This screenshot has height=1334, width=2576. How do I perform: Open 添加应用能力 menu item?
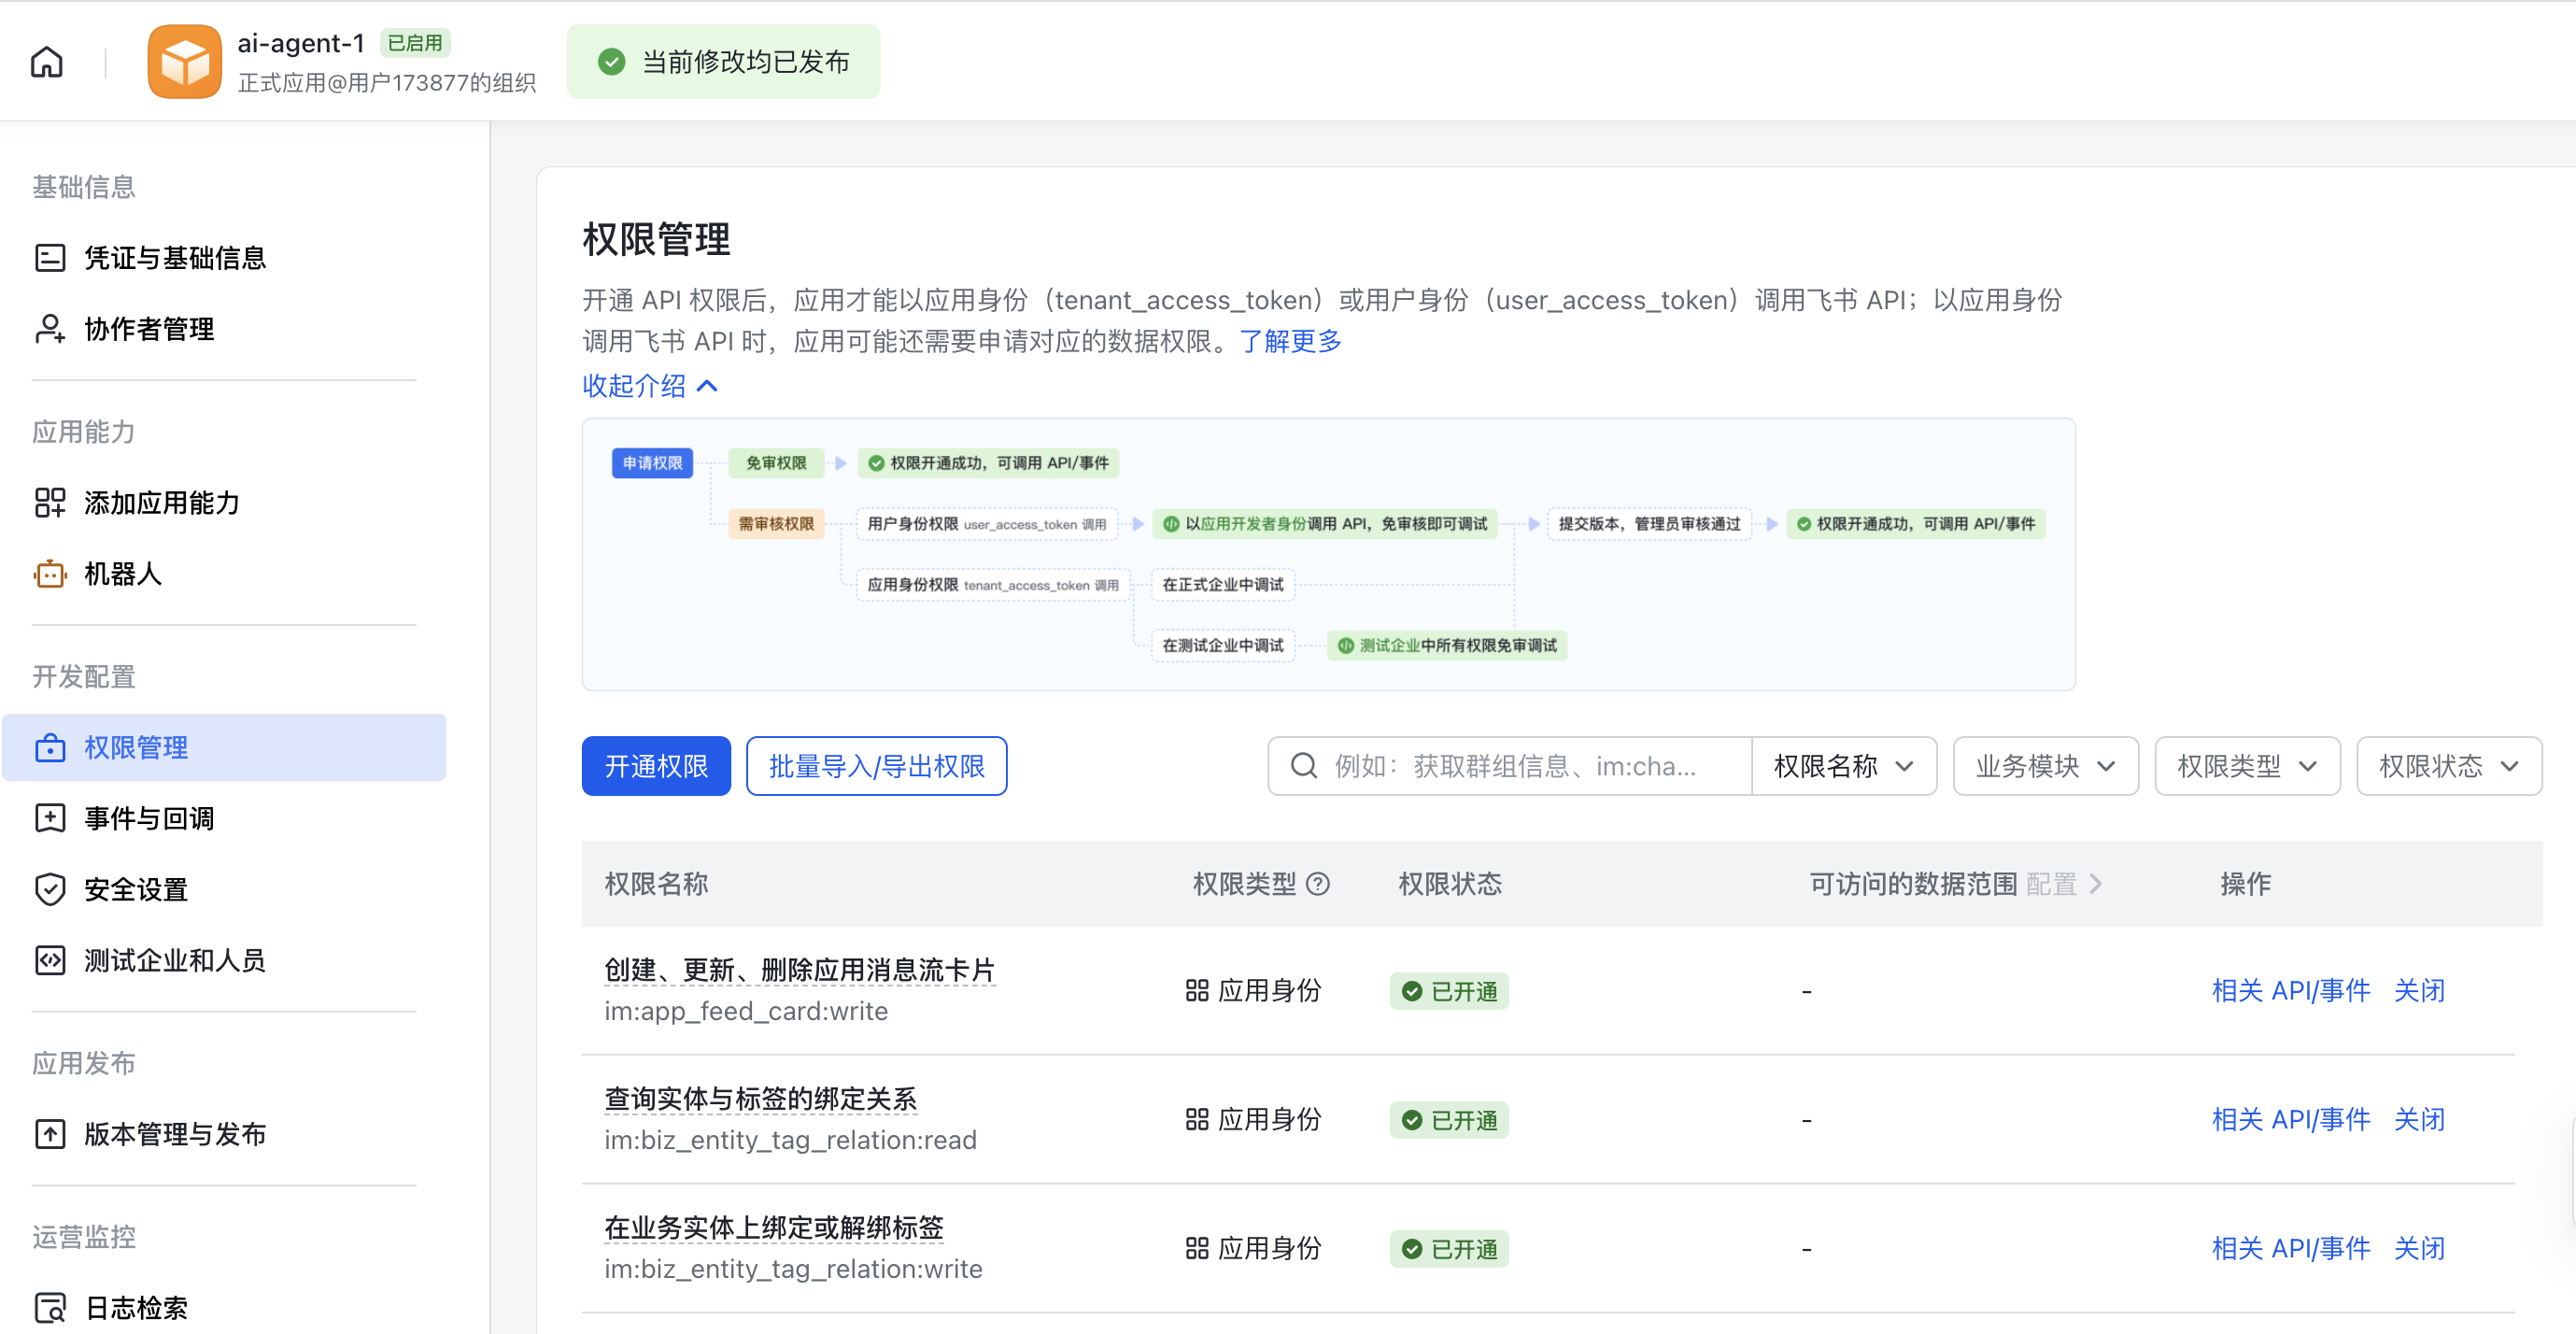(225, 502)
